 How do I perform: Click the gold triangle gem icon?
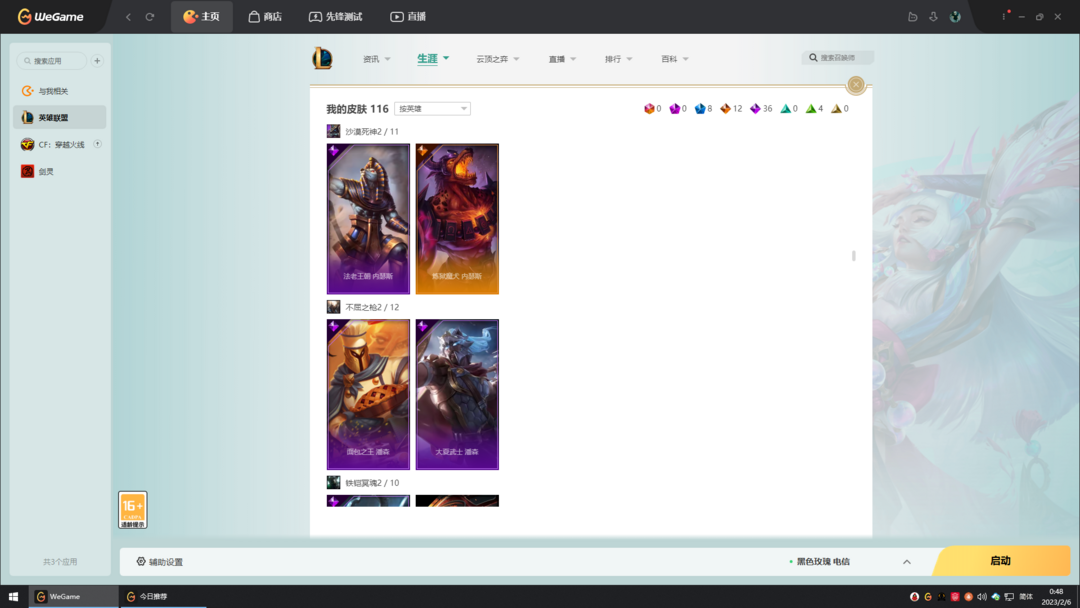point(836,109)
